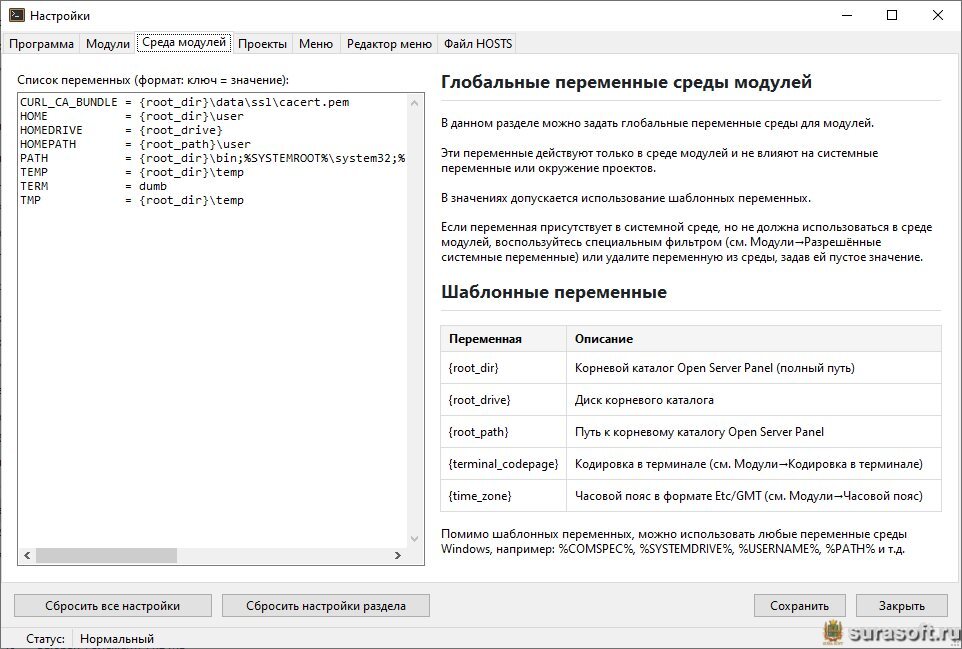Go to the Меню tab
Screen dimensions: 962x649
(x=316, y=44)
